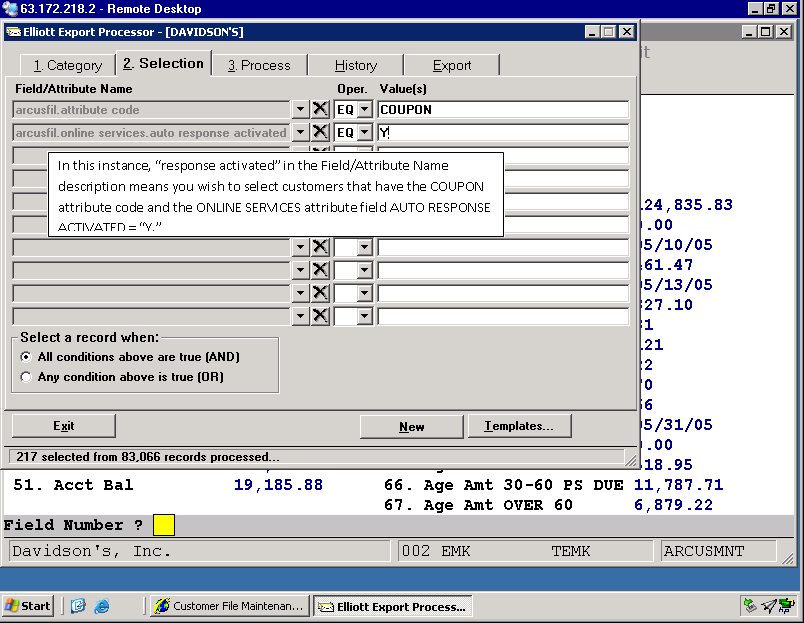Click the X clear icon in the second-to-last selection row
The image size is (804, 623).
pos(320,293)
